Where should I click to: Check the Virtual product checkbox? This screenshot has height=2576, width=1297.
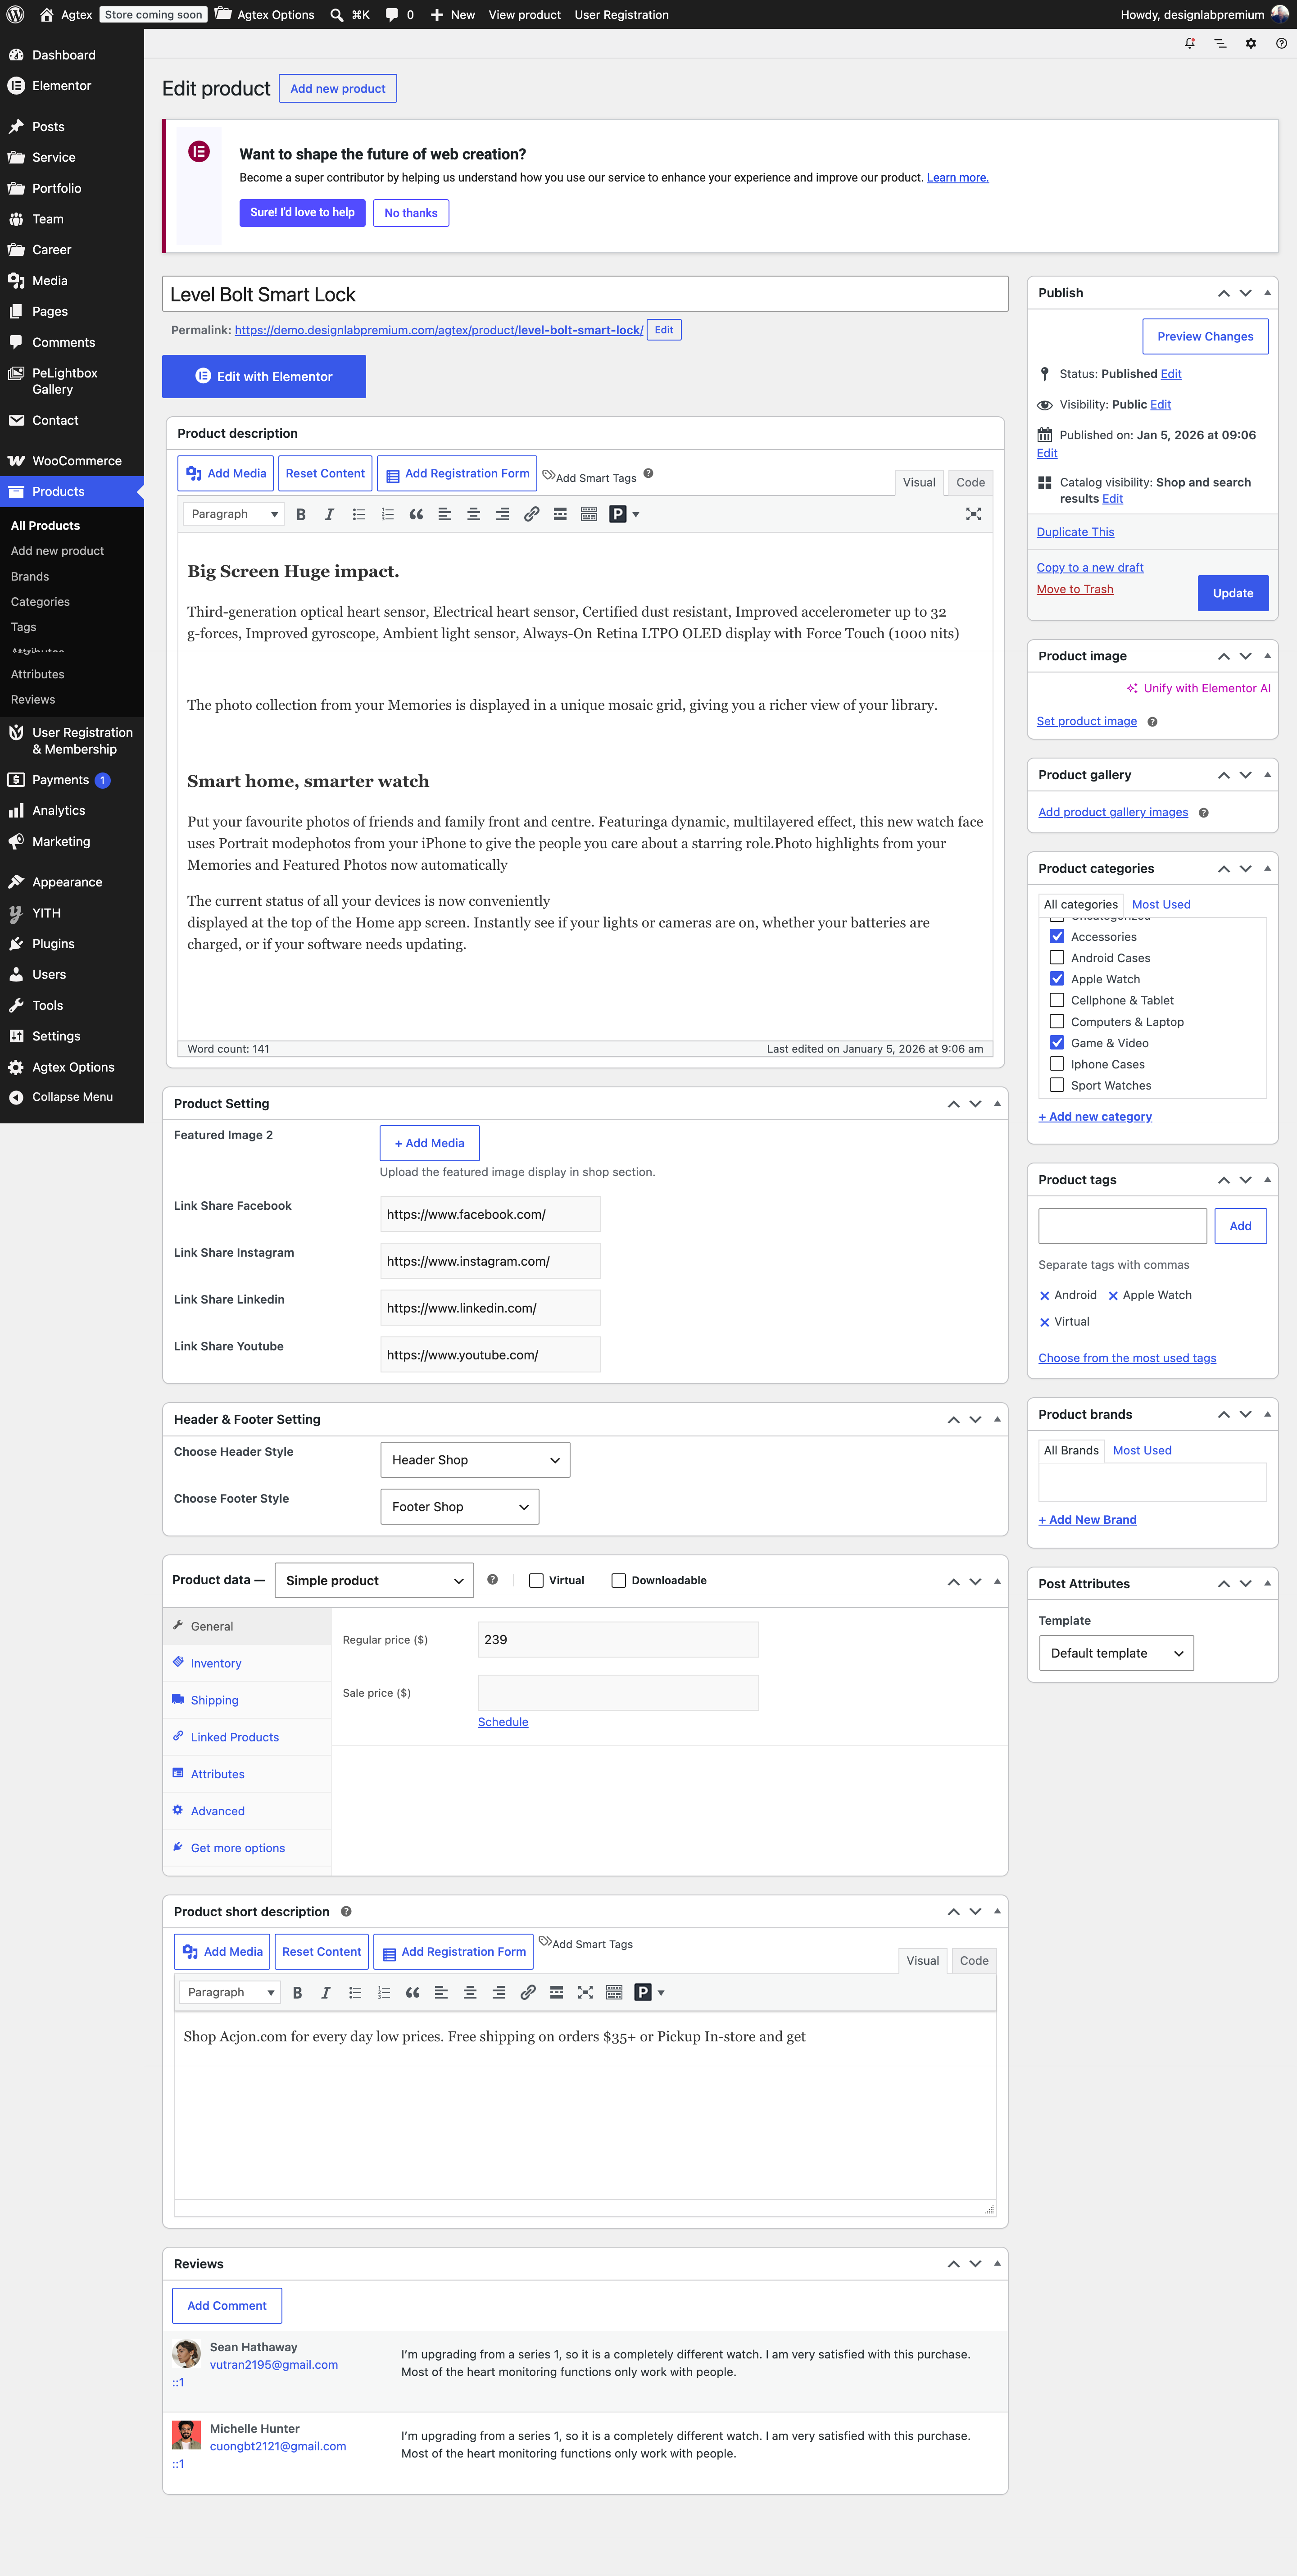click(x=536, y=1580)
